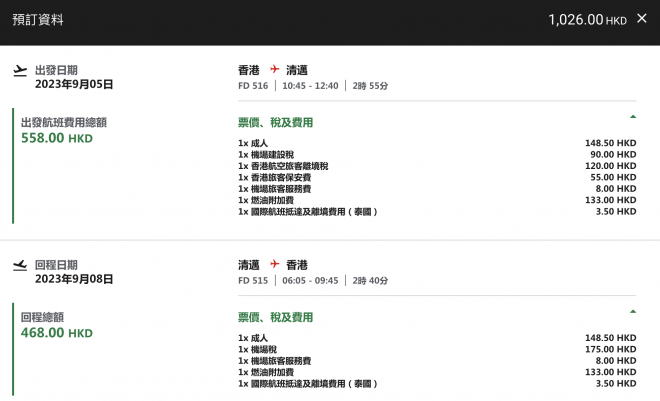Click the FD 515 flight number

pos(252,281)
